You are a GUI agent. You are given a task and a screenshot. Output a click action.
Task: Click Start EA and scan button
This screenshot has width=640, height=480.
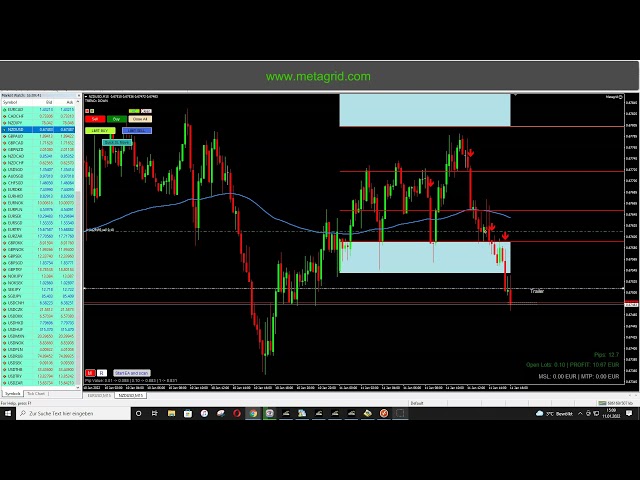(x=131, y=373)
